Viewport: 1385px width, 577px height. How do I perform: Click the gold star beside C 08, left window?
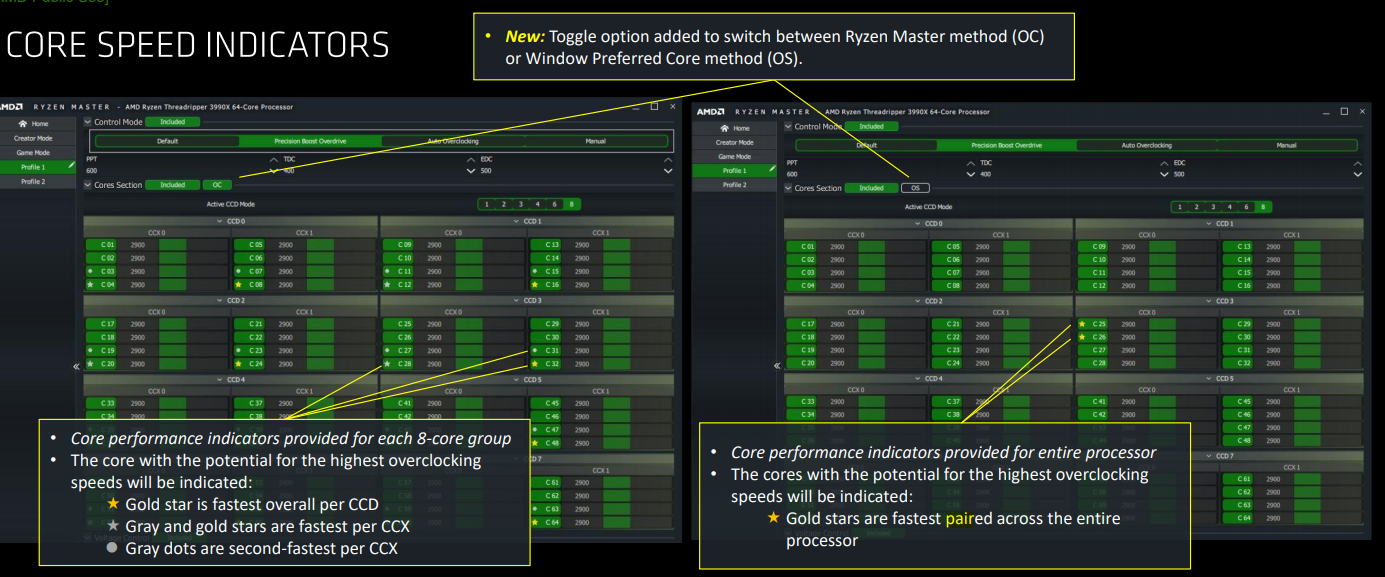(238, 284)
